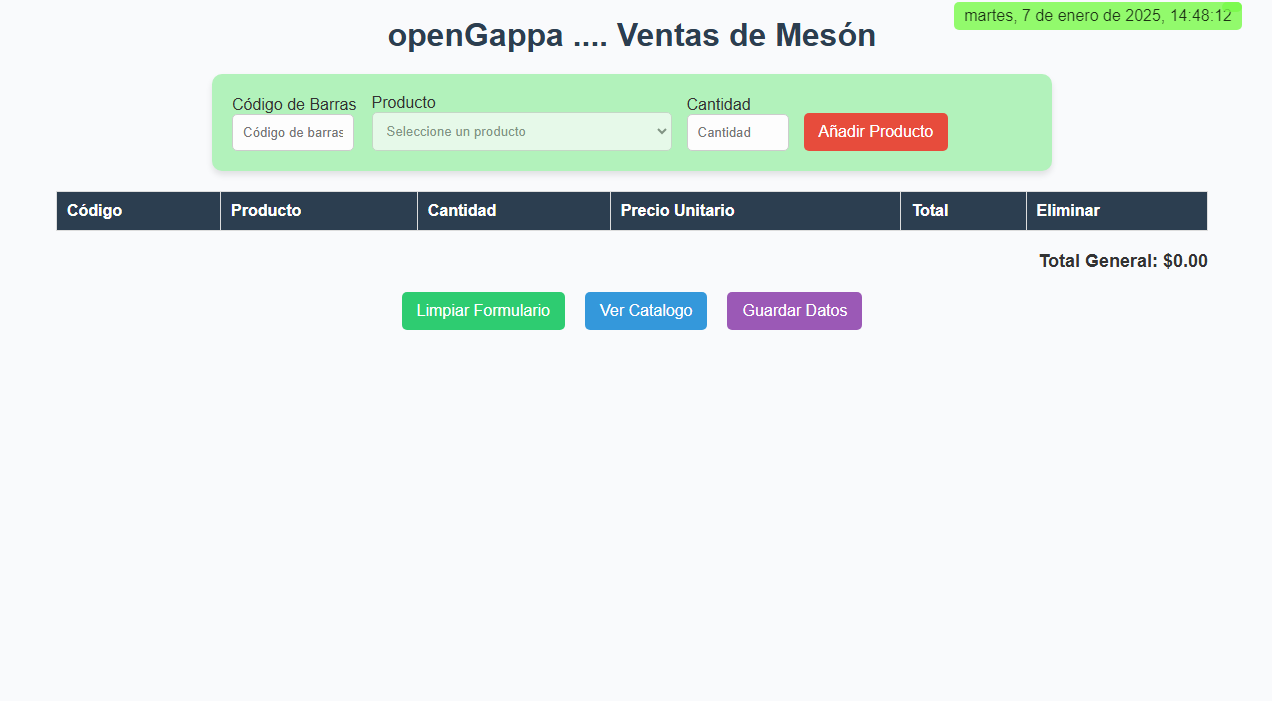This screenshot has width=1272, height=701.
Task: Click the Total column header
Action: (930, 210)
